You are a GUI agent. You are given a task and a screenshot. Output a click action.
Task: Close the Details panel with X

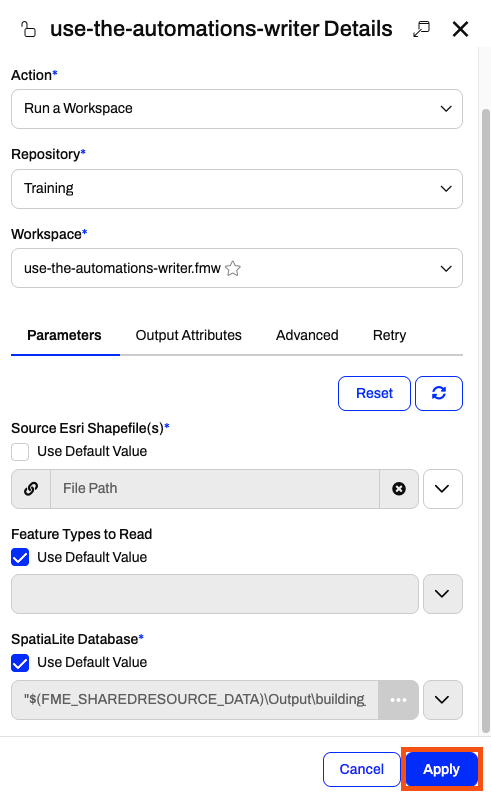point(460,29)
